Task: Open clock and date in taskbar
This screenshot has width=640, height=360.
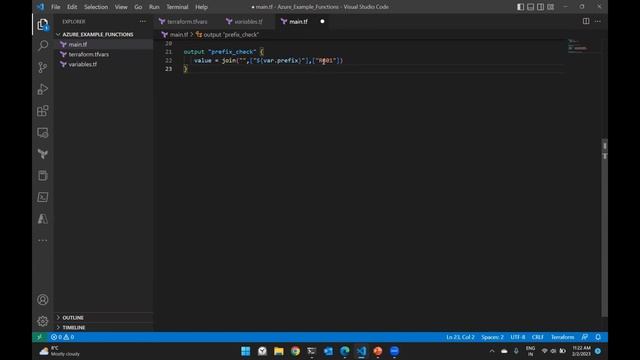Action: click(581, 351)
